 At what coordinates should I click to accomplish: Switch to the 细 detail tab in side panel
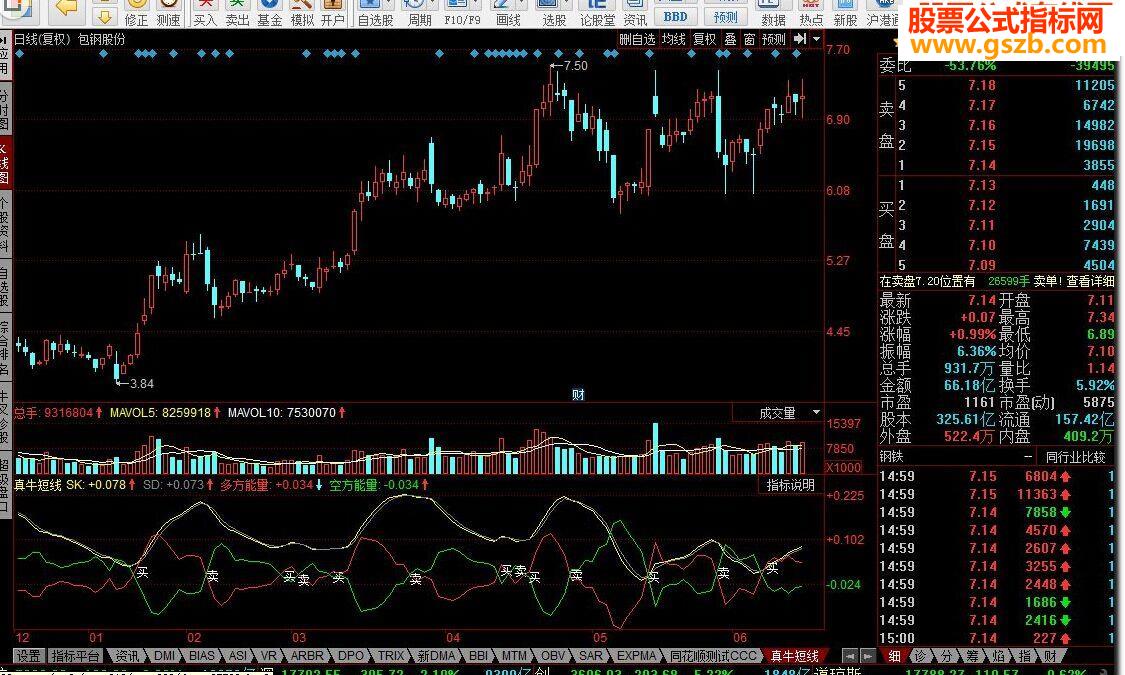coord(894,656)
